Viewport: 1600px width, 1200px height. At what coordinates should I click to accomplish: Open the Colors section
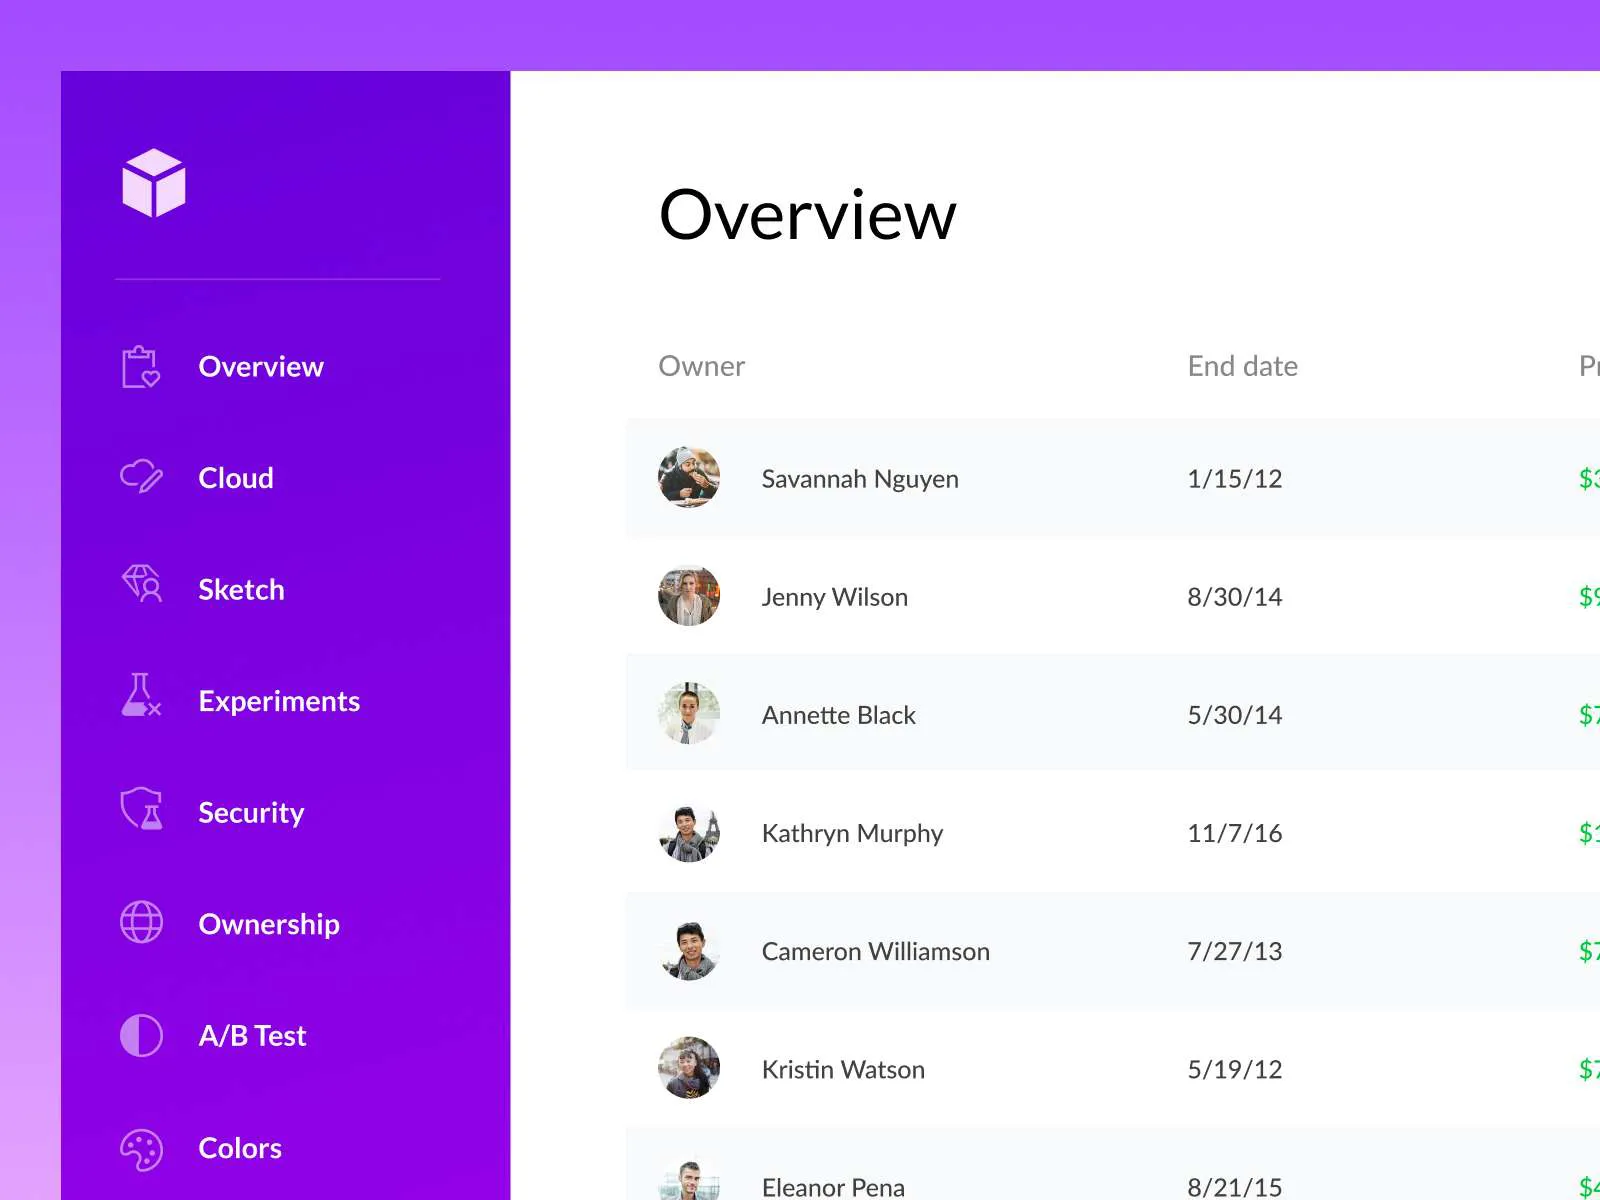click(x=239, y=1148)
